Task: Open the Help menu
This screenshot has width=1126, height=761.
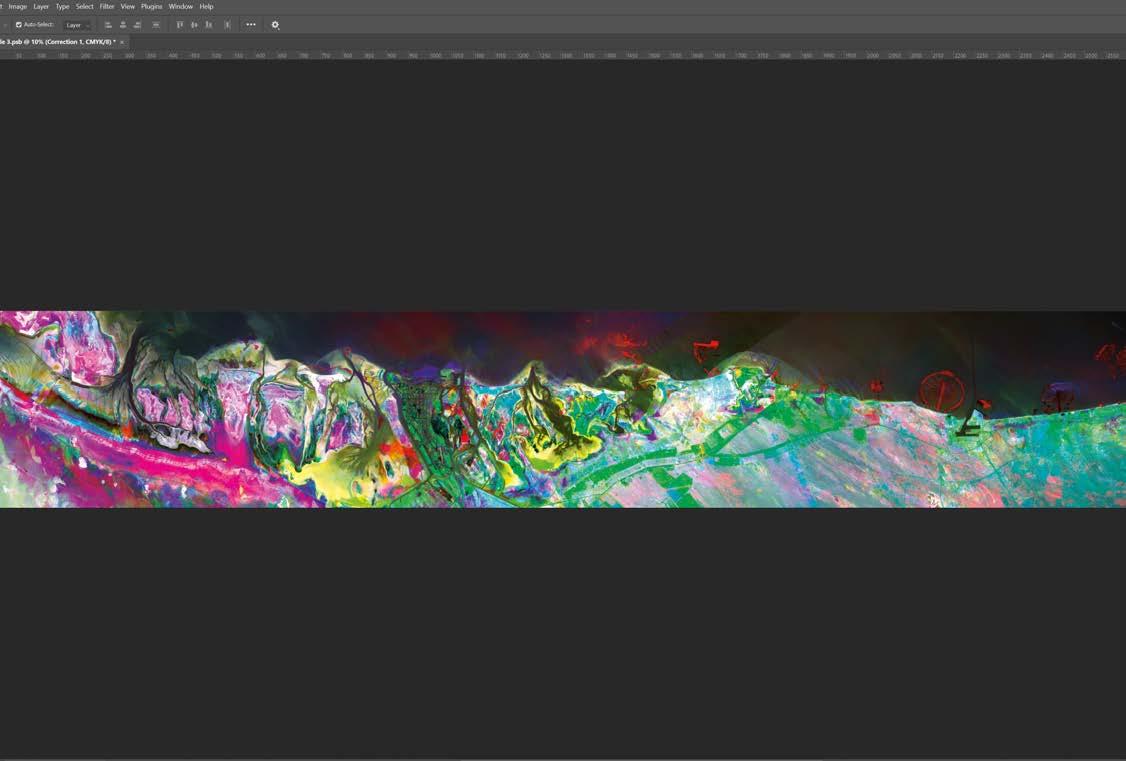Action: click(207, 6)
